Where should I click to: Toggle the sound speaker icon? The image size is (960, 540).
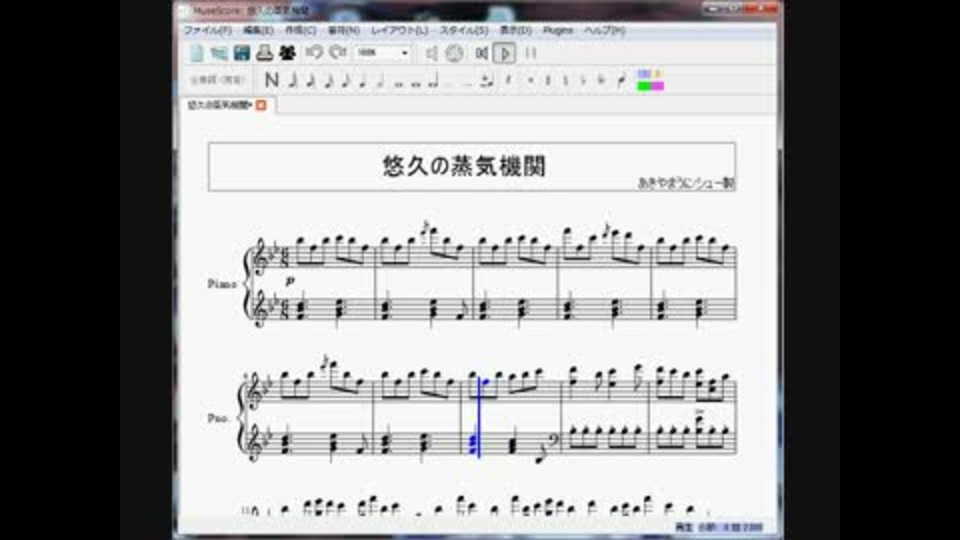tap(432, 53)
